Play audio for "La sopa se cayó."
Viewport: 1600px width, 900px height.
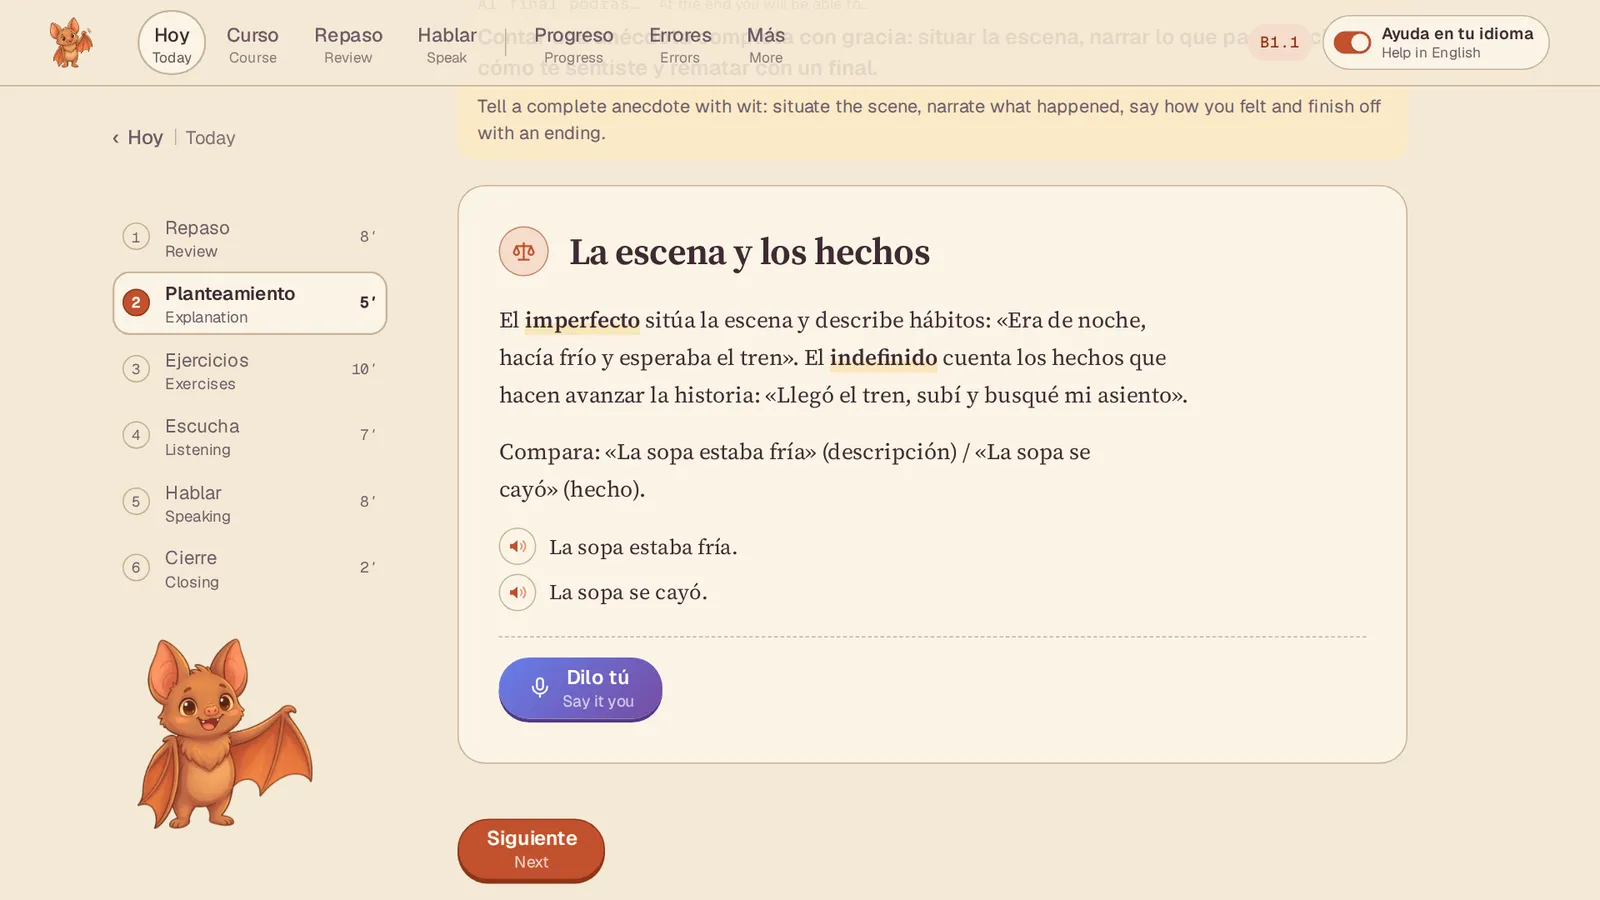click(x=517, y=592)
